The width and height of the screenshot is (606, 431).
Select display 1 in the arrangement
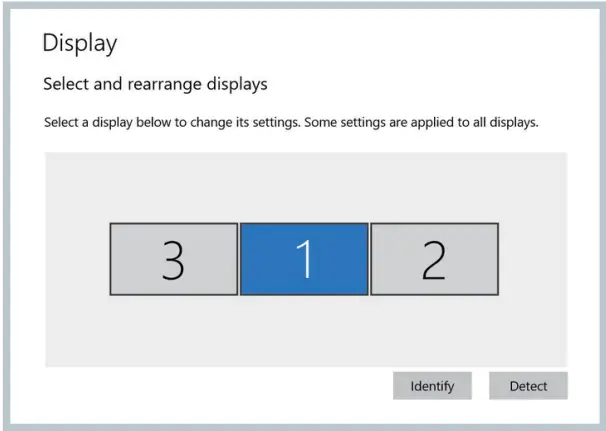pos(304,259)
